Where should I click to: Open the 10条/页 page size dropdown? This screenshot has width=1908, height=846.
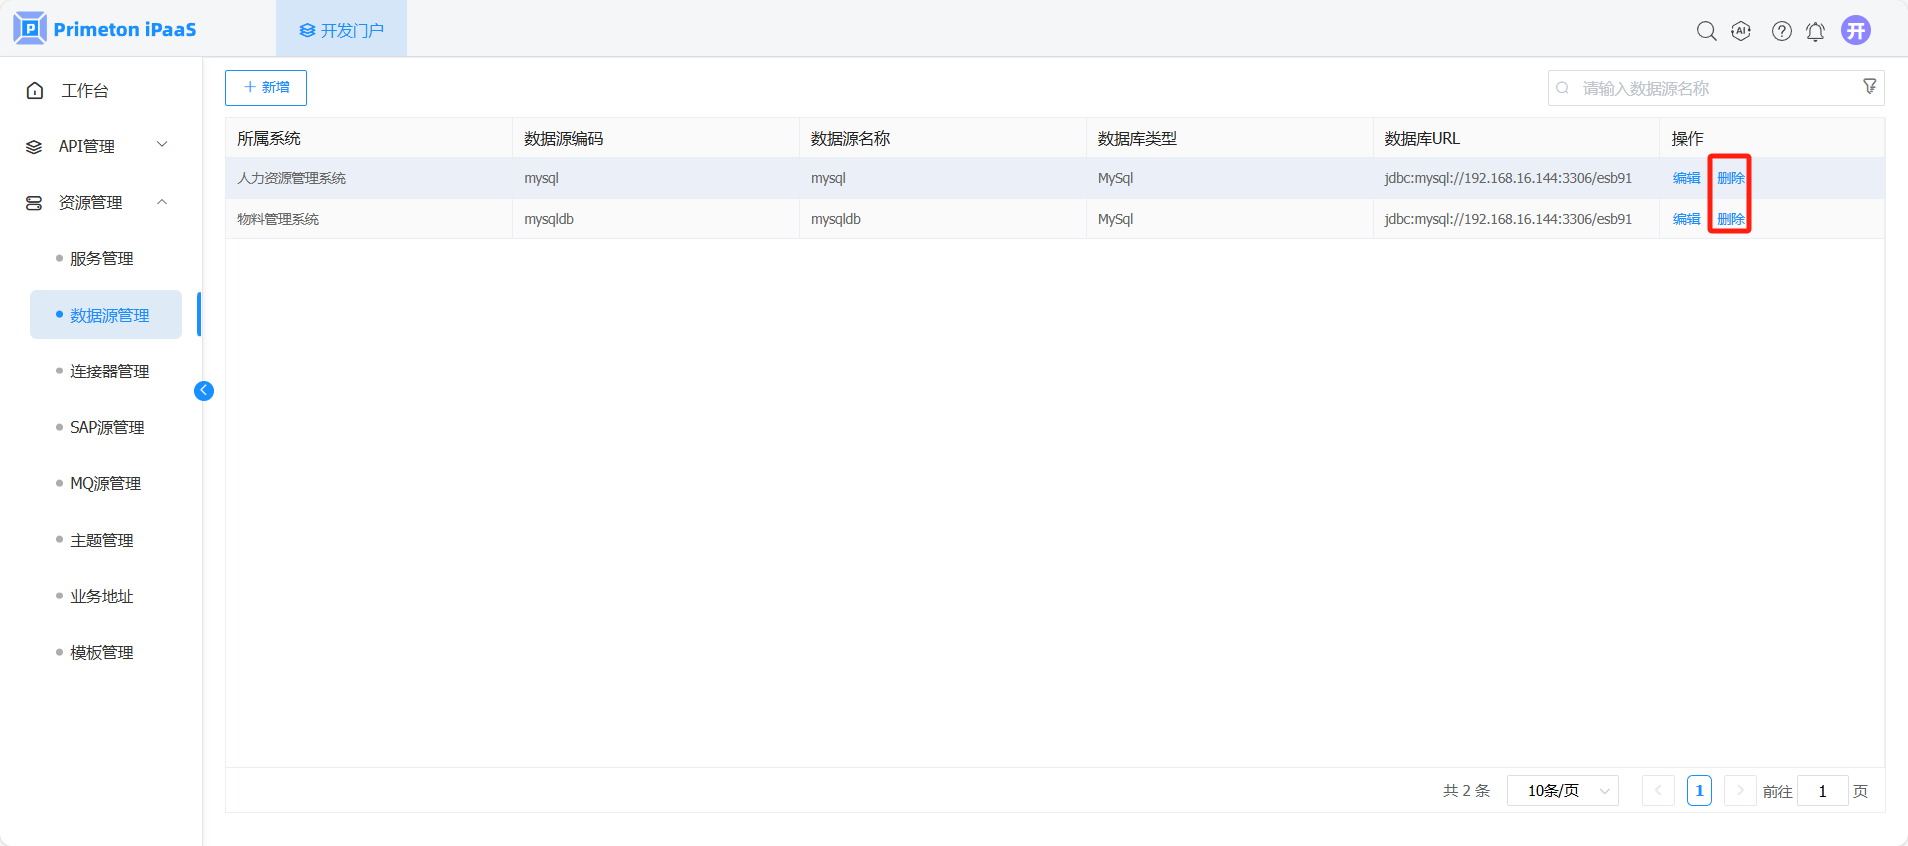coord(1562,791)
